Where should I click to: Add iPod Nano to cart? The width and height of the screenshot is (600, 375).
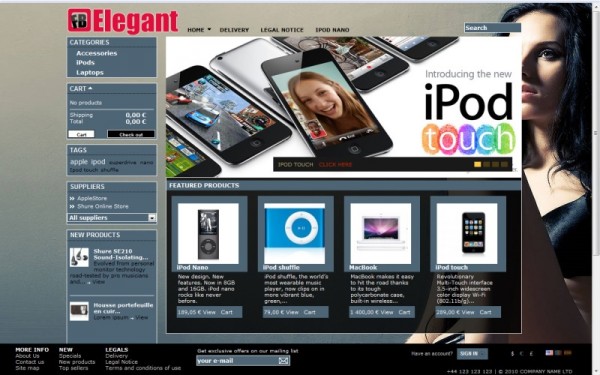[x=227, y=312]
